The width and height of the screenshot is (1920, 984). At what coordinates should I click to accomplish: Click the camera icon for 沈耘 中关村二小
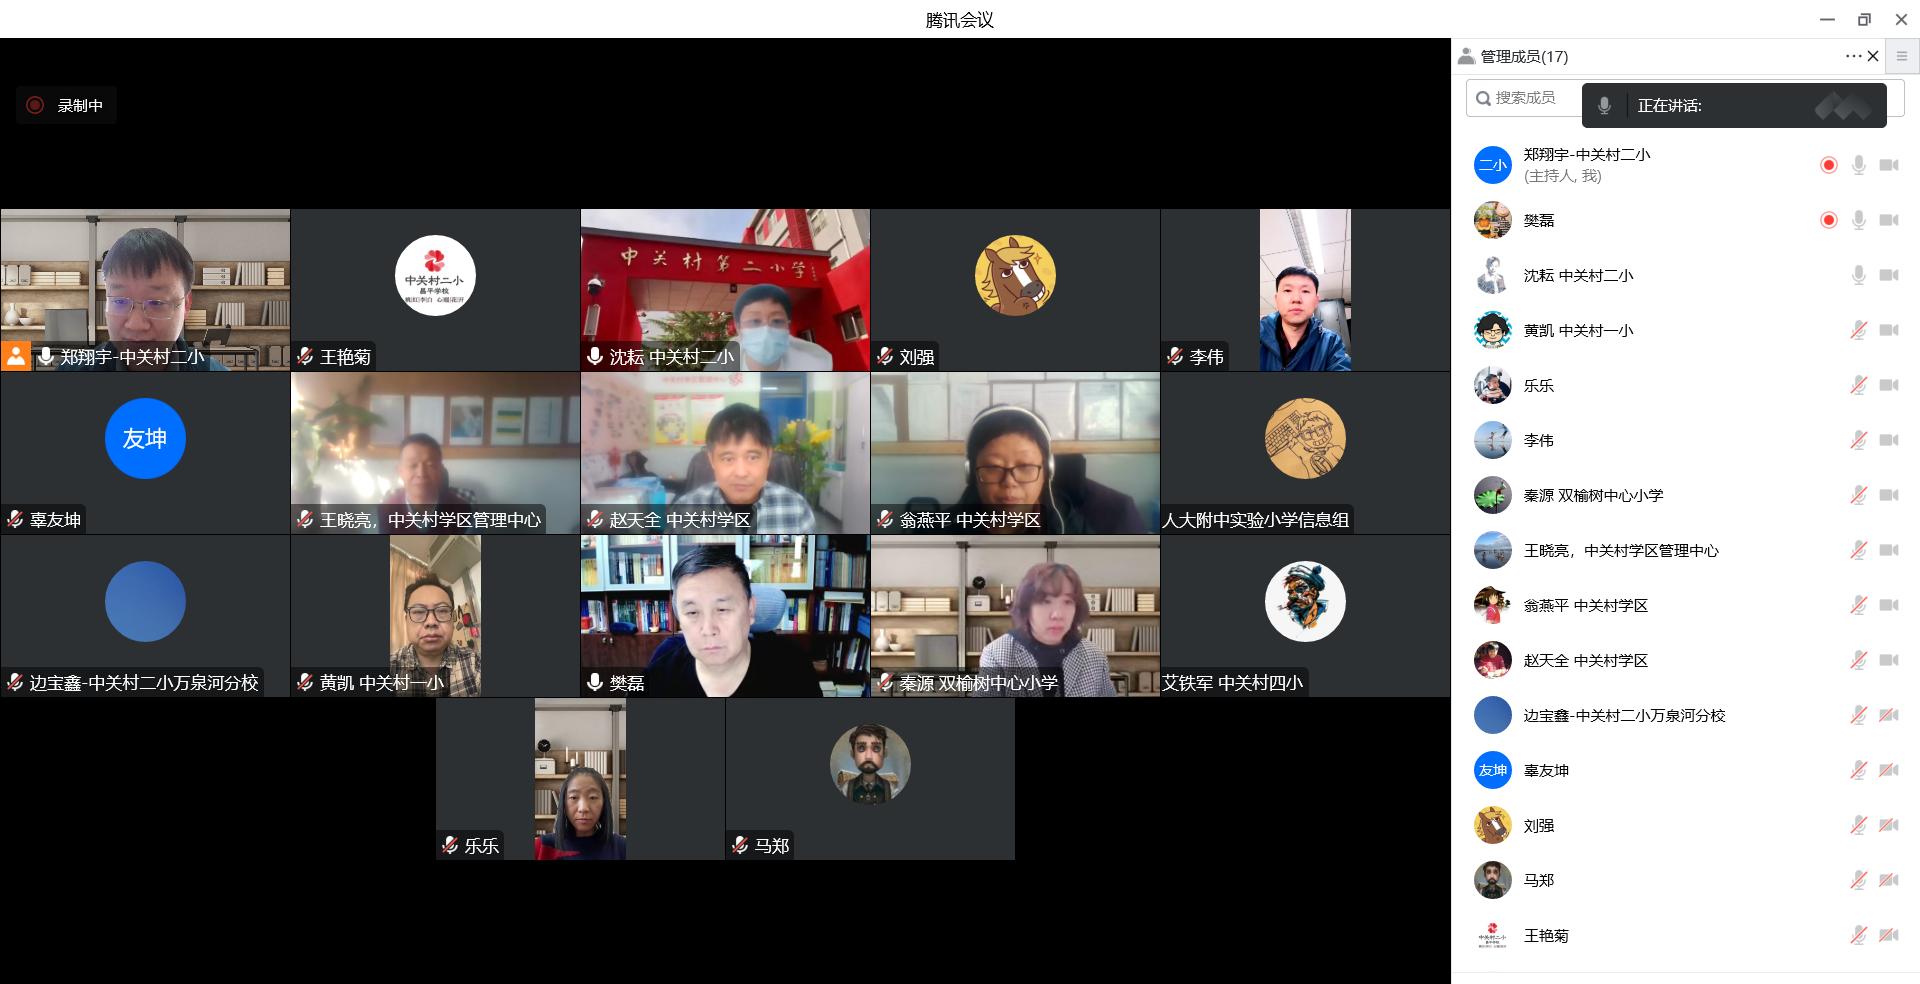tap(1888, 275)
